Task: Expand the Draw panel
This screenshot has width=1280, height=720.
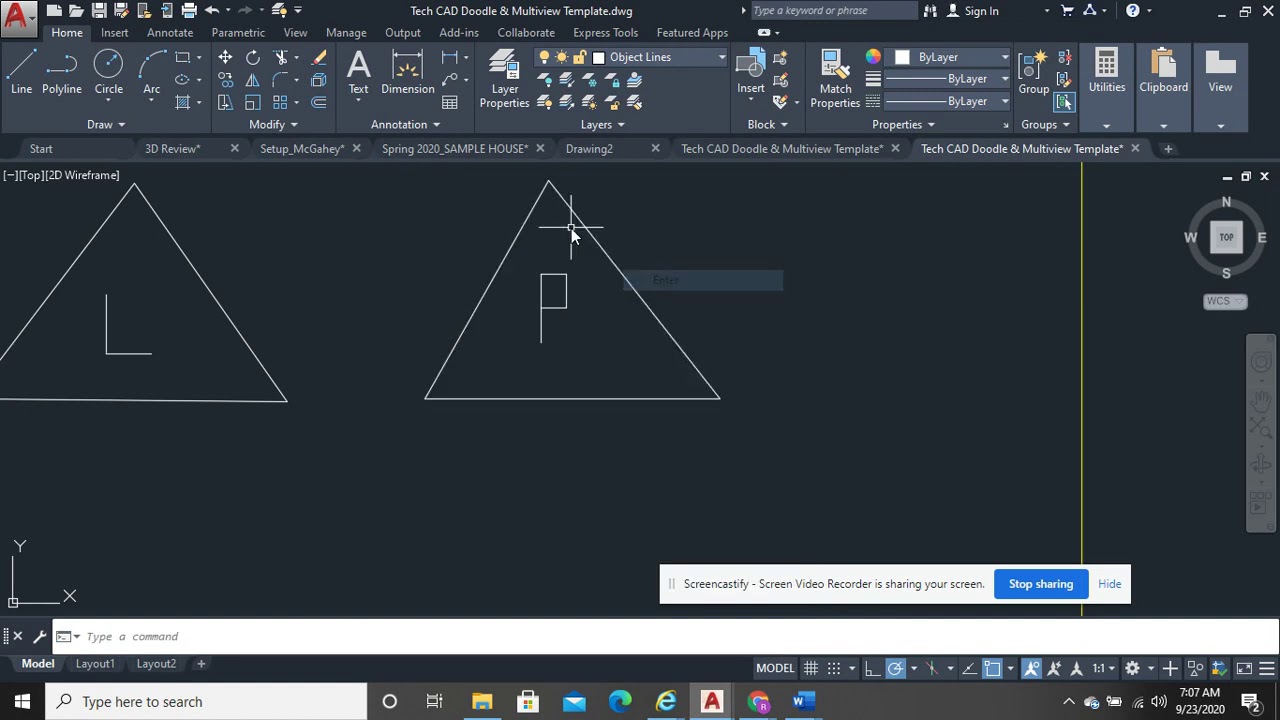Action: point(105,124)
